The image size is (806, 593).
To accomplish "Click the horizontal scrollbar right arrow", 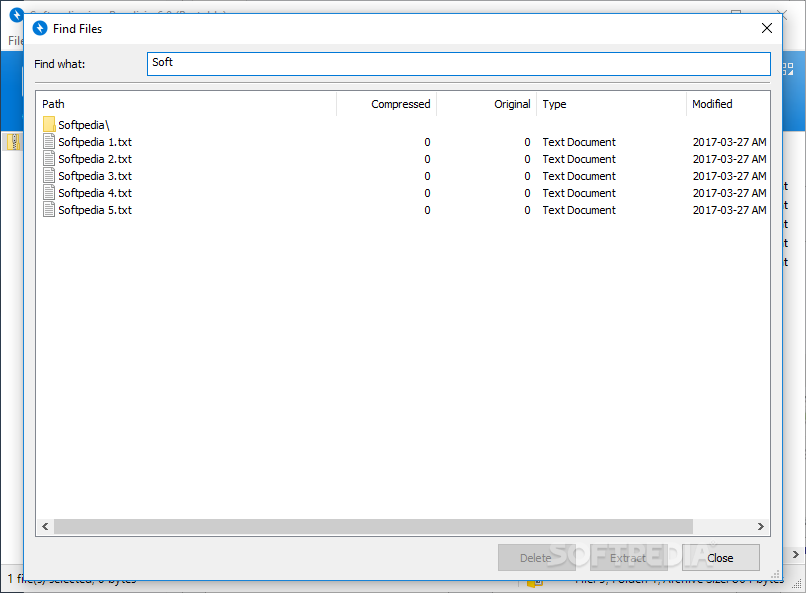I will [x=761, y=526].
